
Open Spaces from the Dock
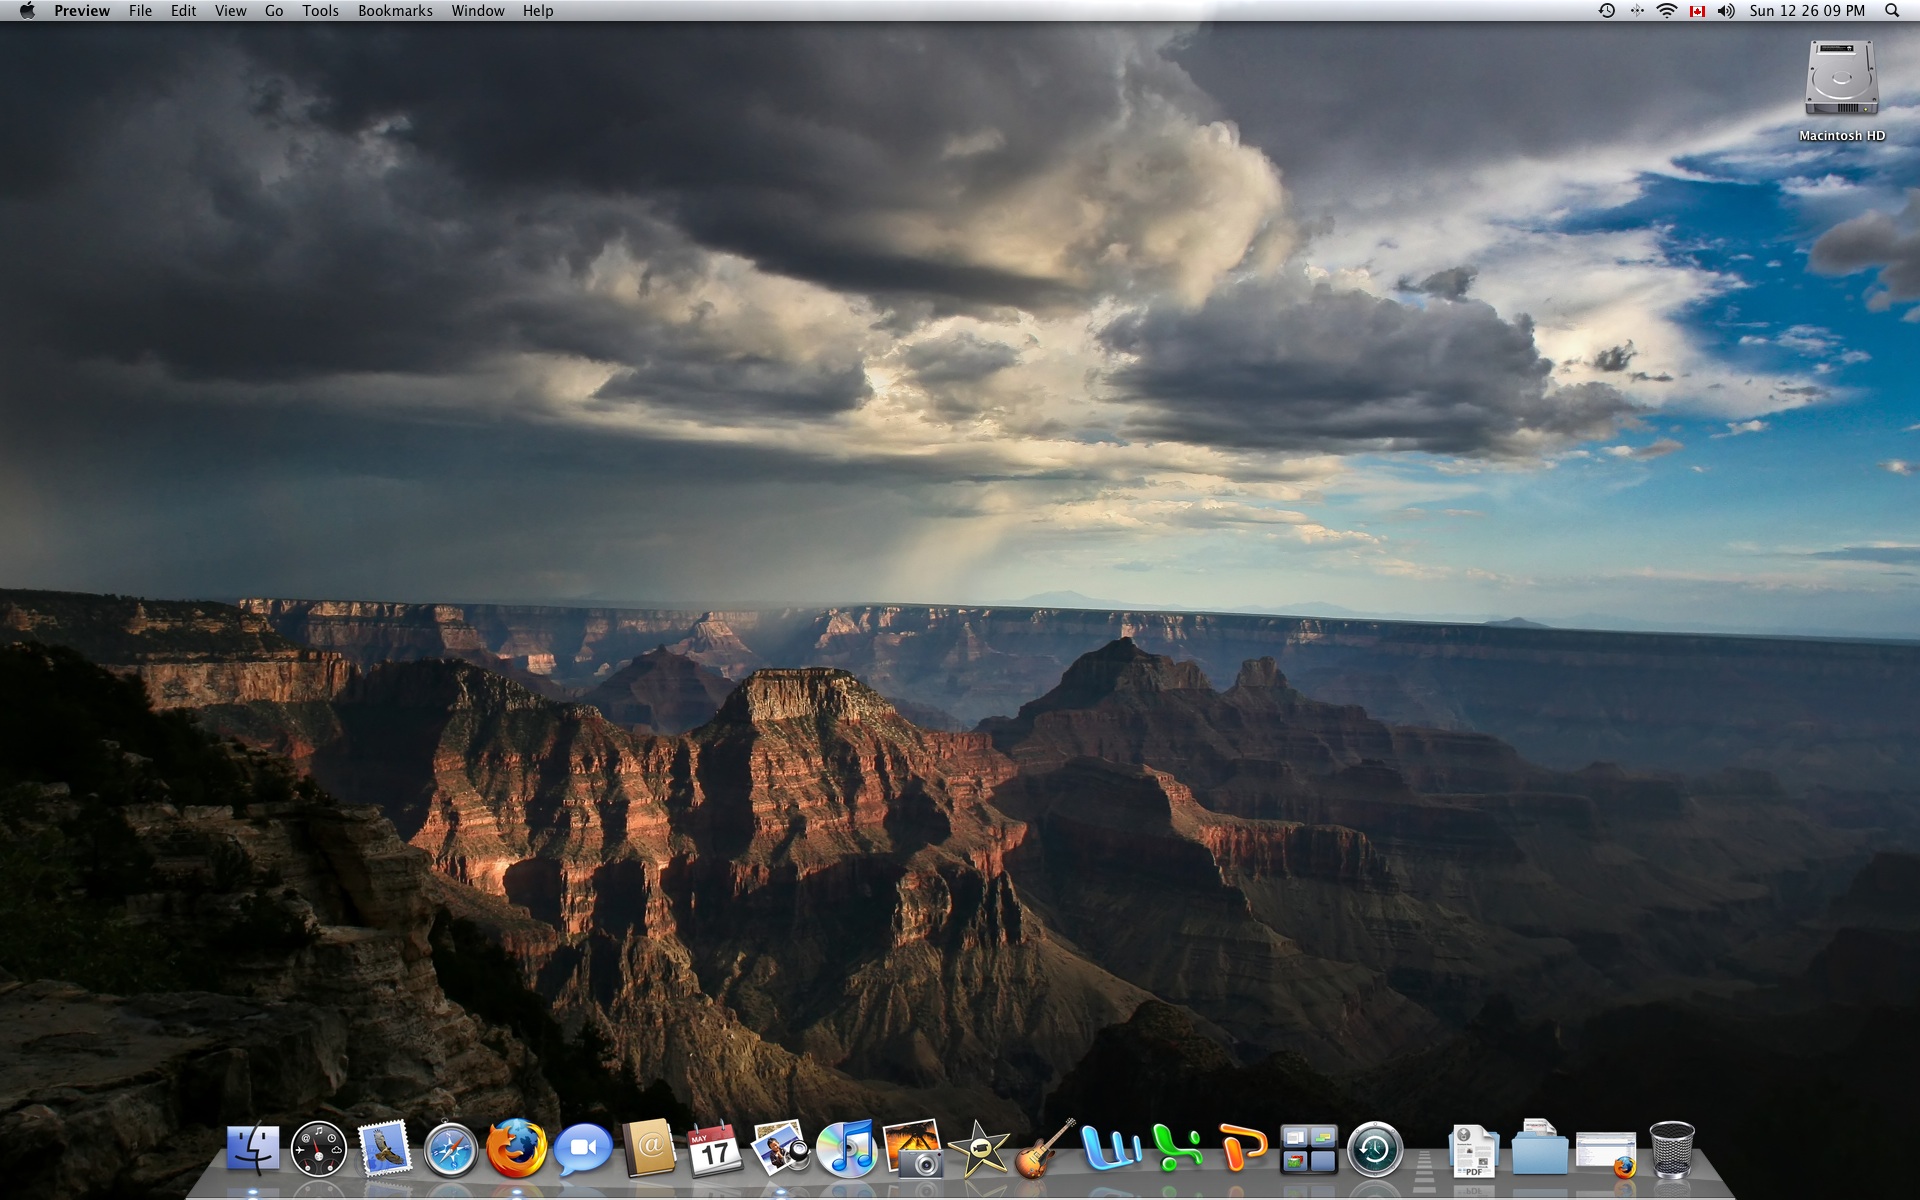[1309, 1149]
